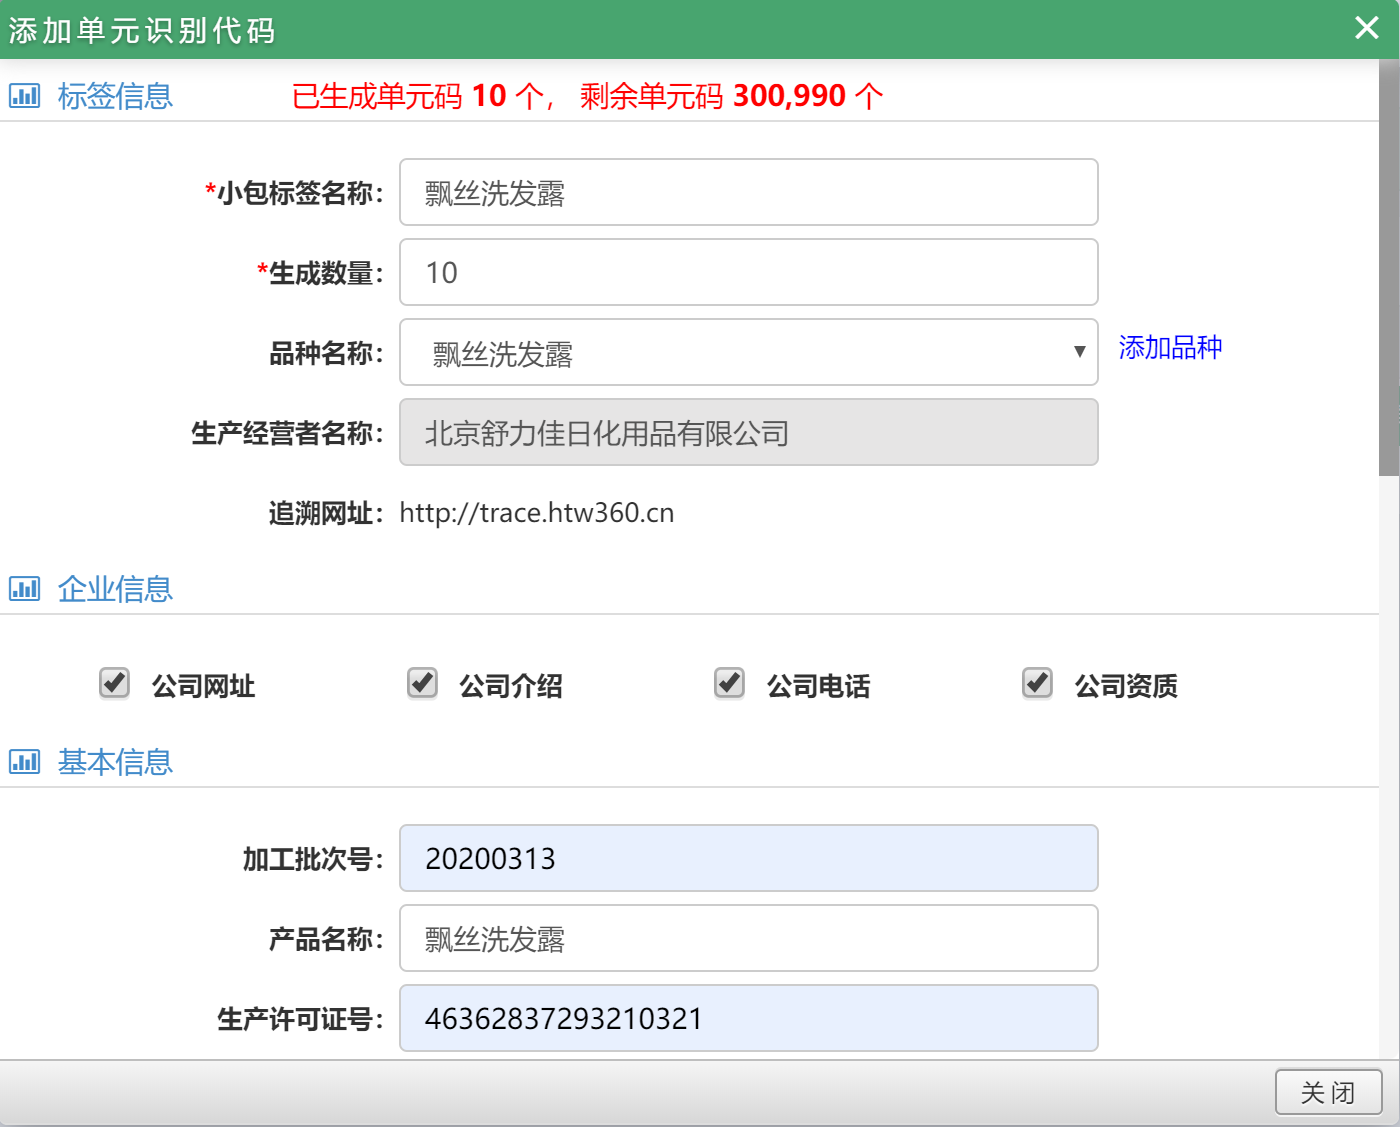Click the 添加品种 link
This screenshot has height=1127, width=1400.
pos(1170,348)
